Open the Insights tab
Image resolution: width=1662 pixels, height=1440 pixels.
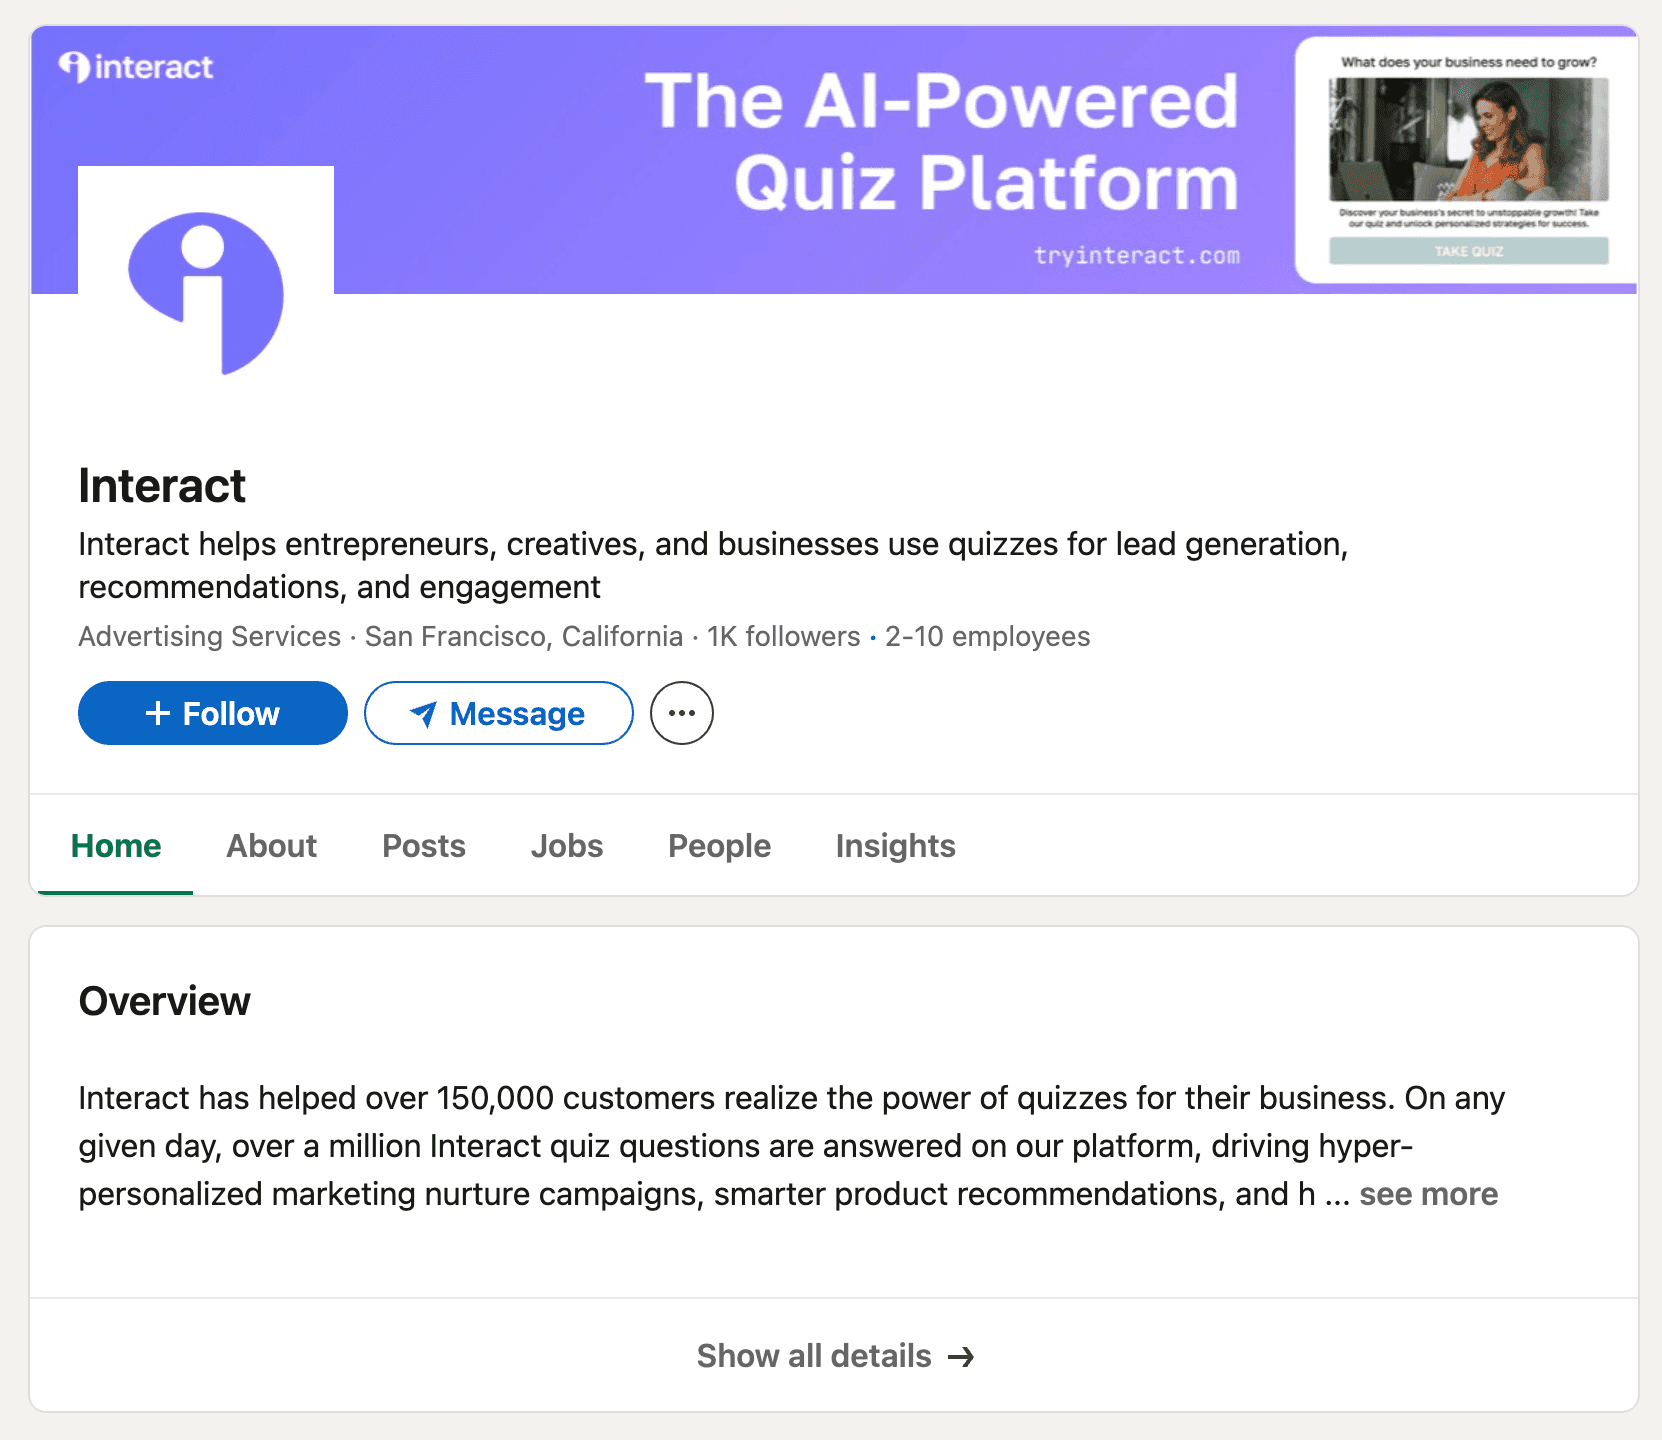coord(895,846)
